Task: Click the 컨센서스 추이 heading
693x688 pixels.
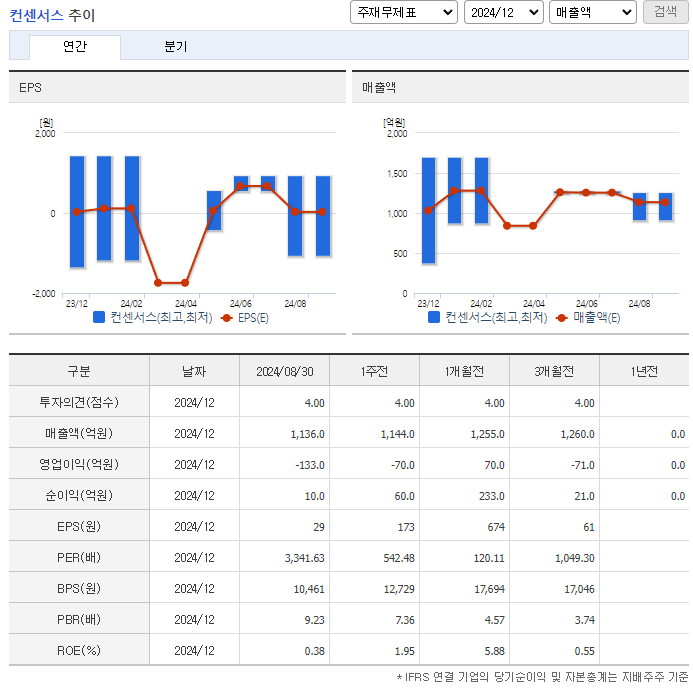Action: tap(52, 15)
